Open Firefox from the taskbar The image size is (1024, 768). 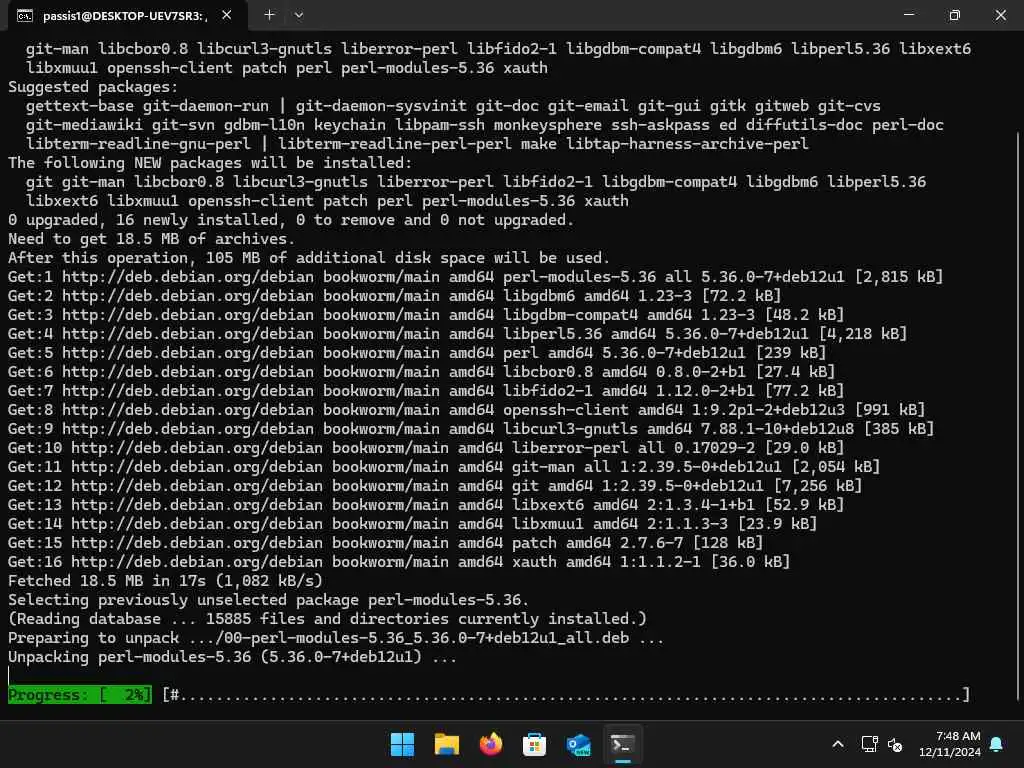coord(490,744)
